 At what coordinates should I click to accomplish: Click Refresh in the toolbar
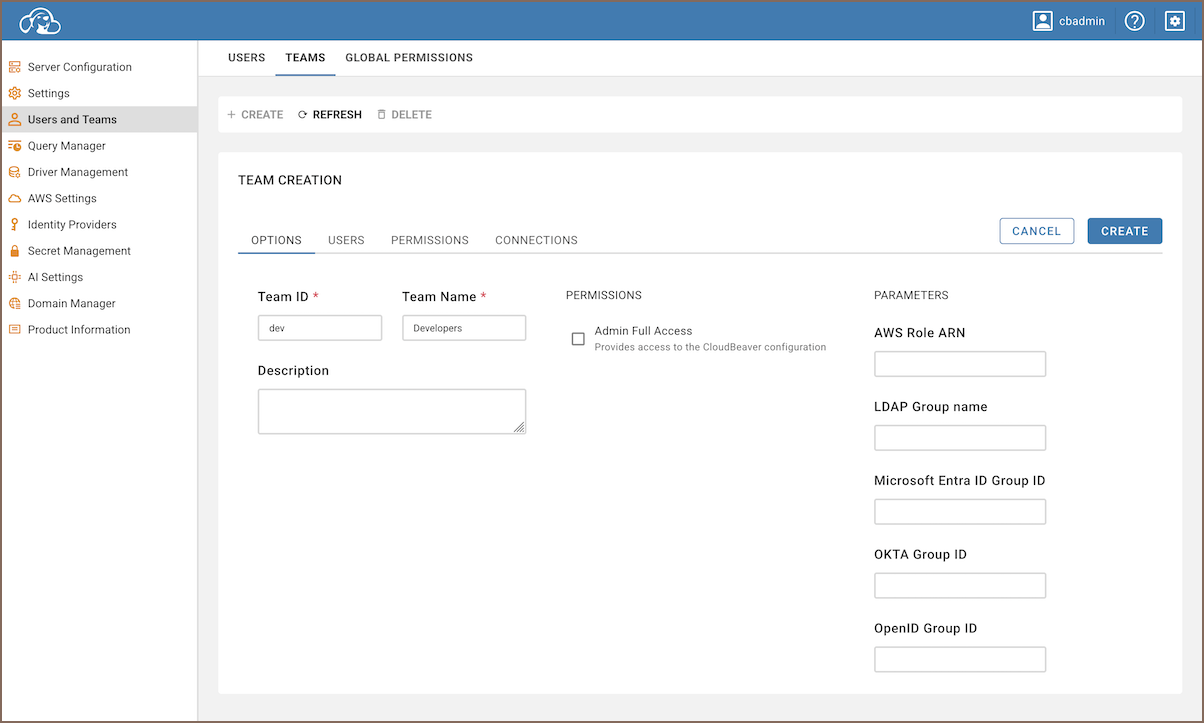coord(330,115)
